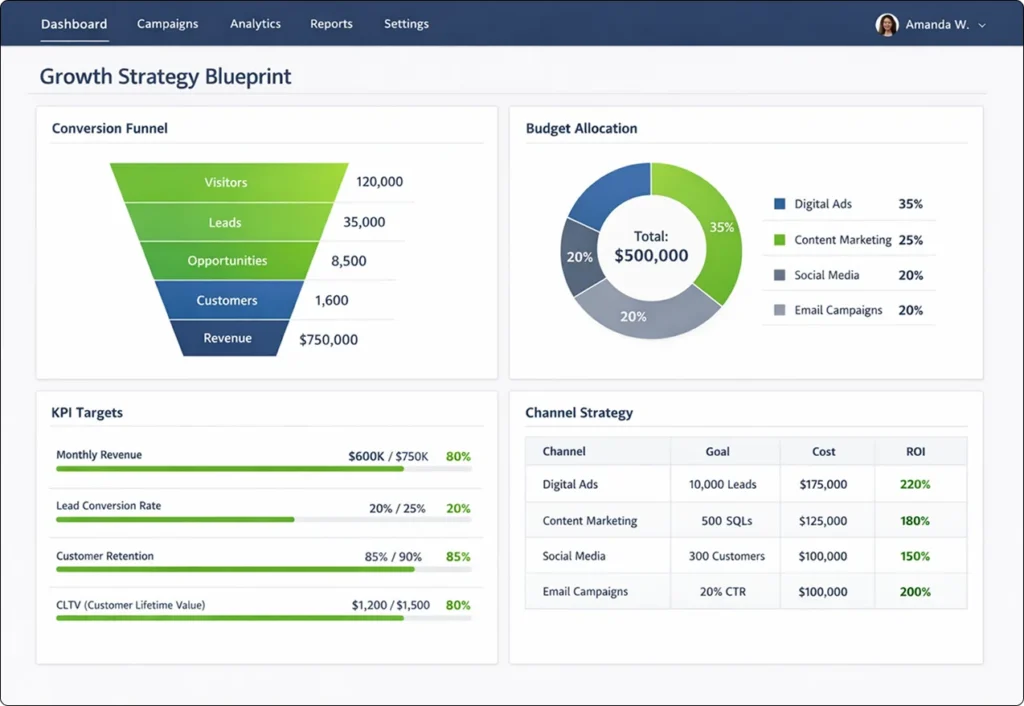
Task: Switch to the Campaigns tab
Action: click(x=167, y=24)
